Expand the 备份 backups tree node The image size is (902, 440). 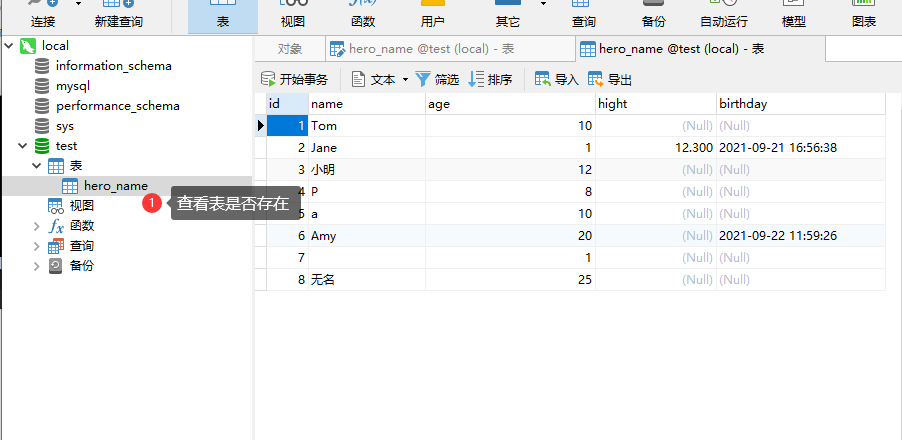tap(37, 266)
